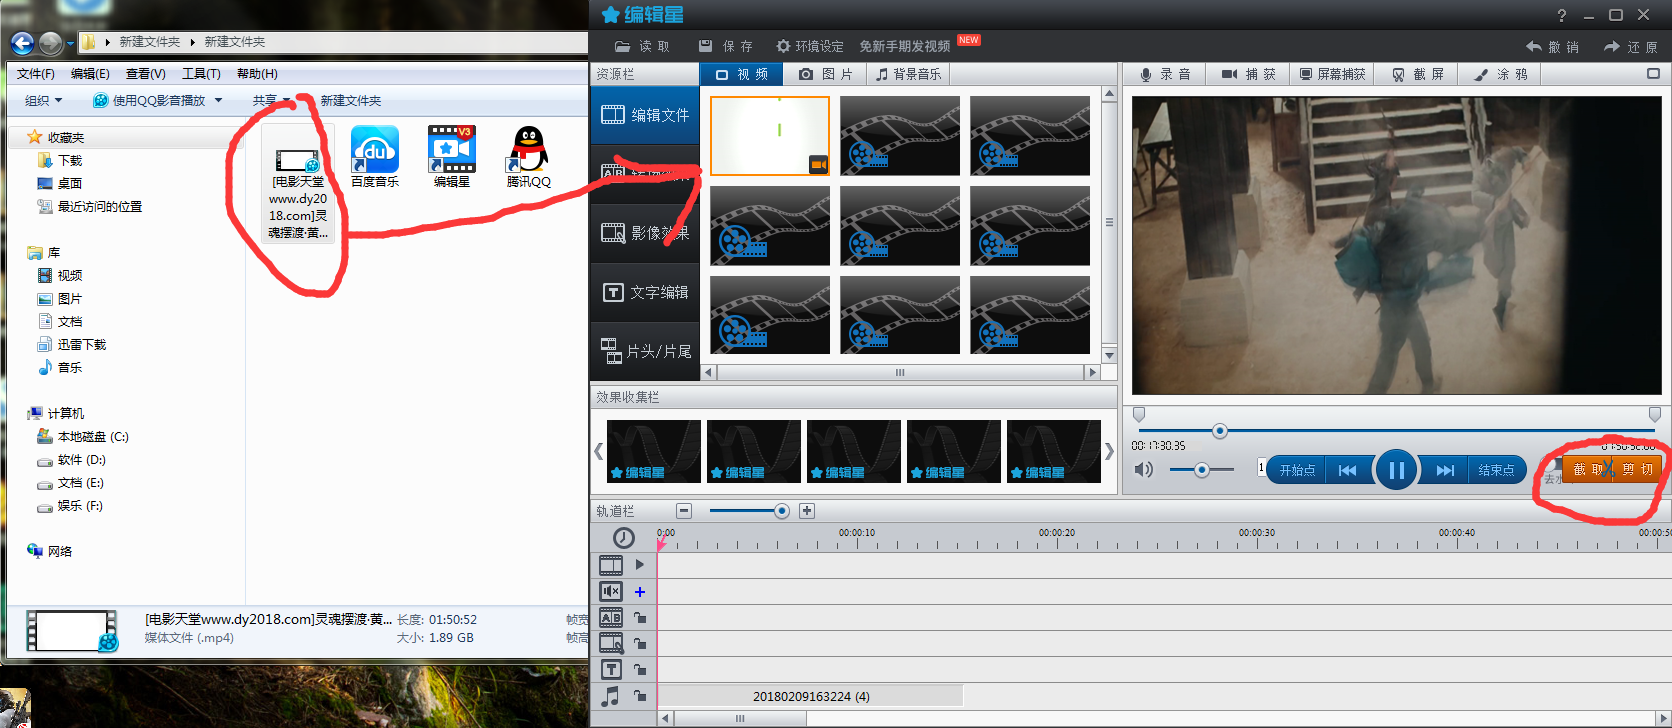1672x728 pixels.
Task: Click the 免新手期发视频 link
Action: (x=904, y=46)
